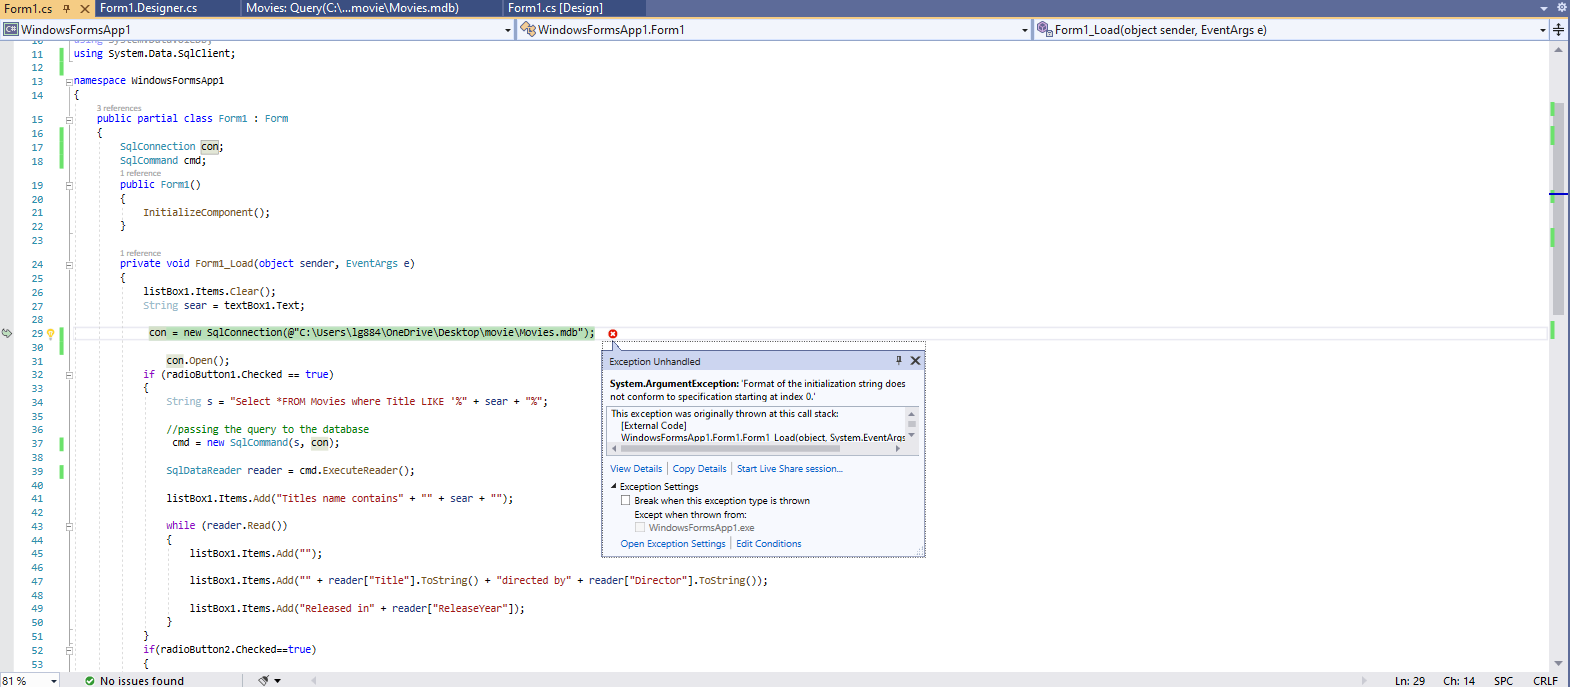Click the '3 references' CodeLens above Form1 class
Image resolution: width=1570 pixels, height=687 pixels.
(x=119, y=108)
